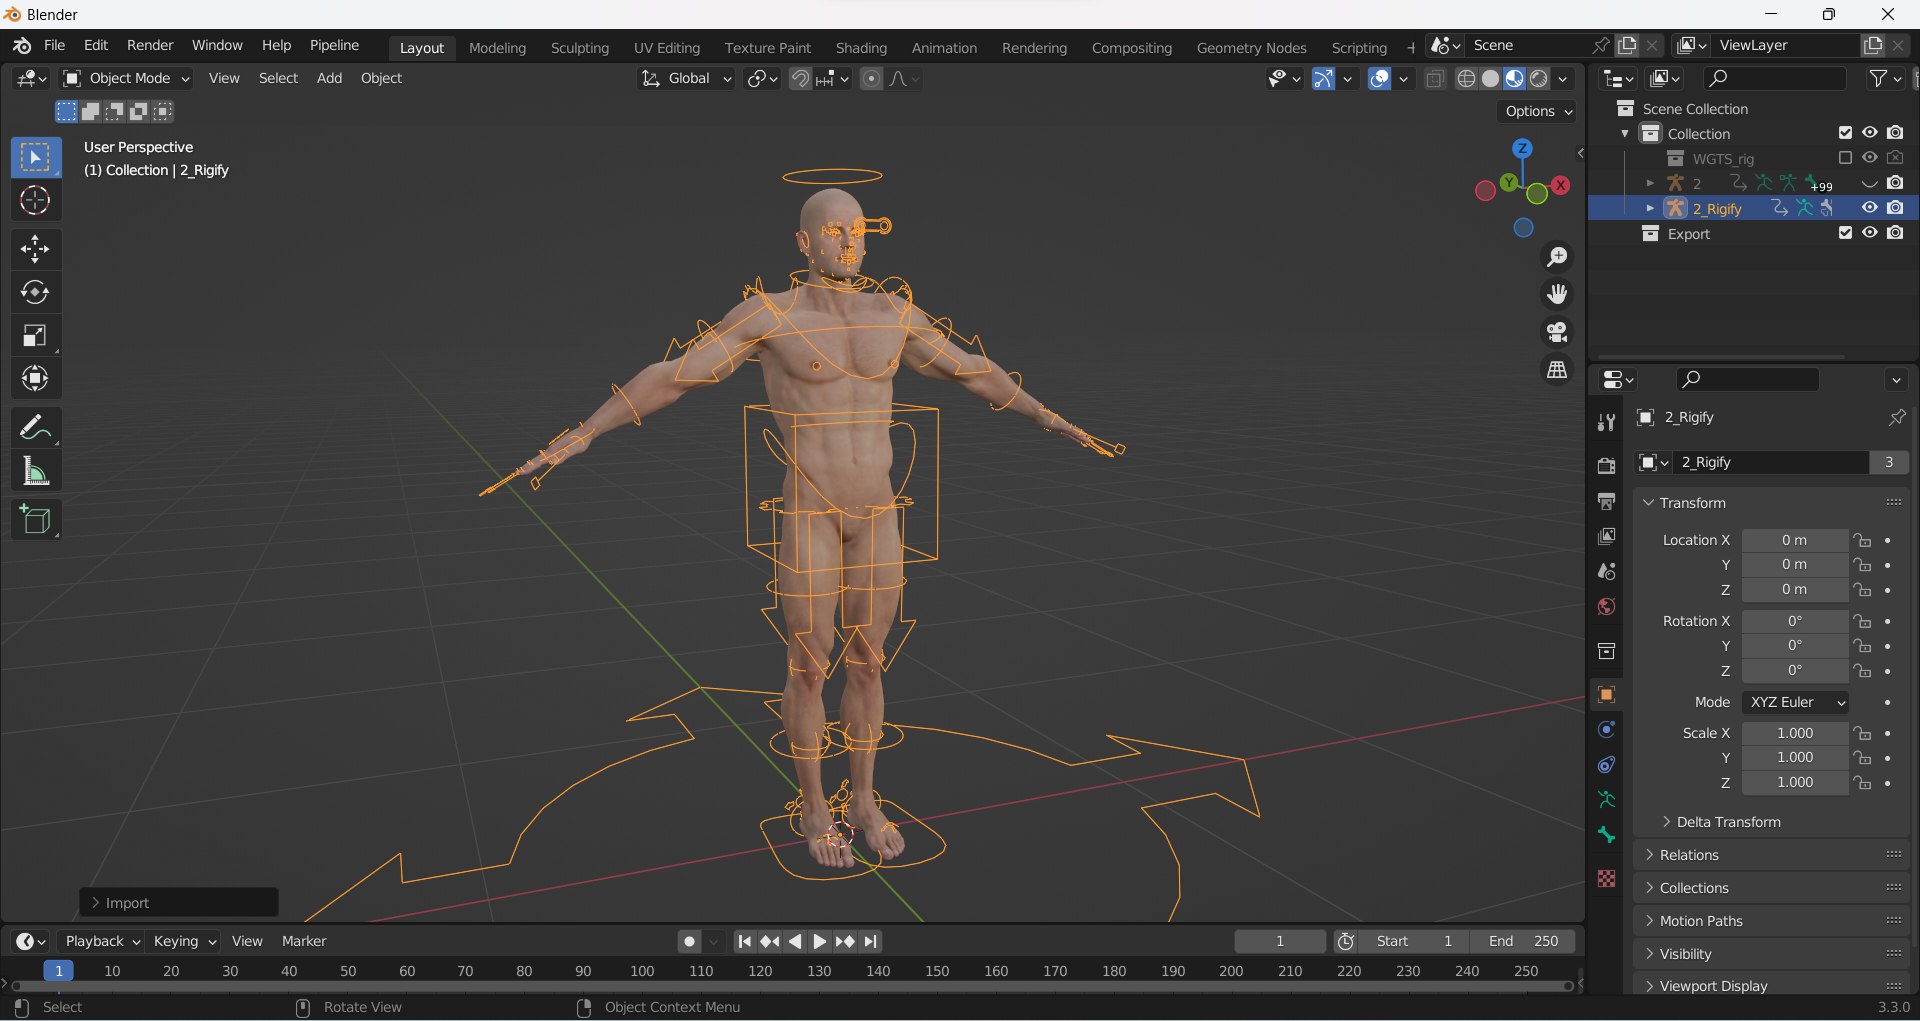
Task: Open the Physics properties tab
Action: pos(1606,730)
